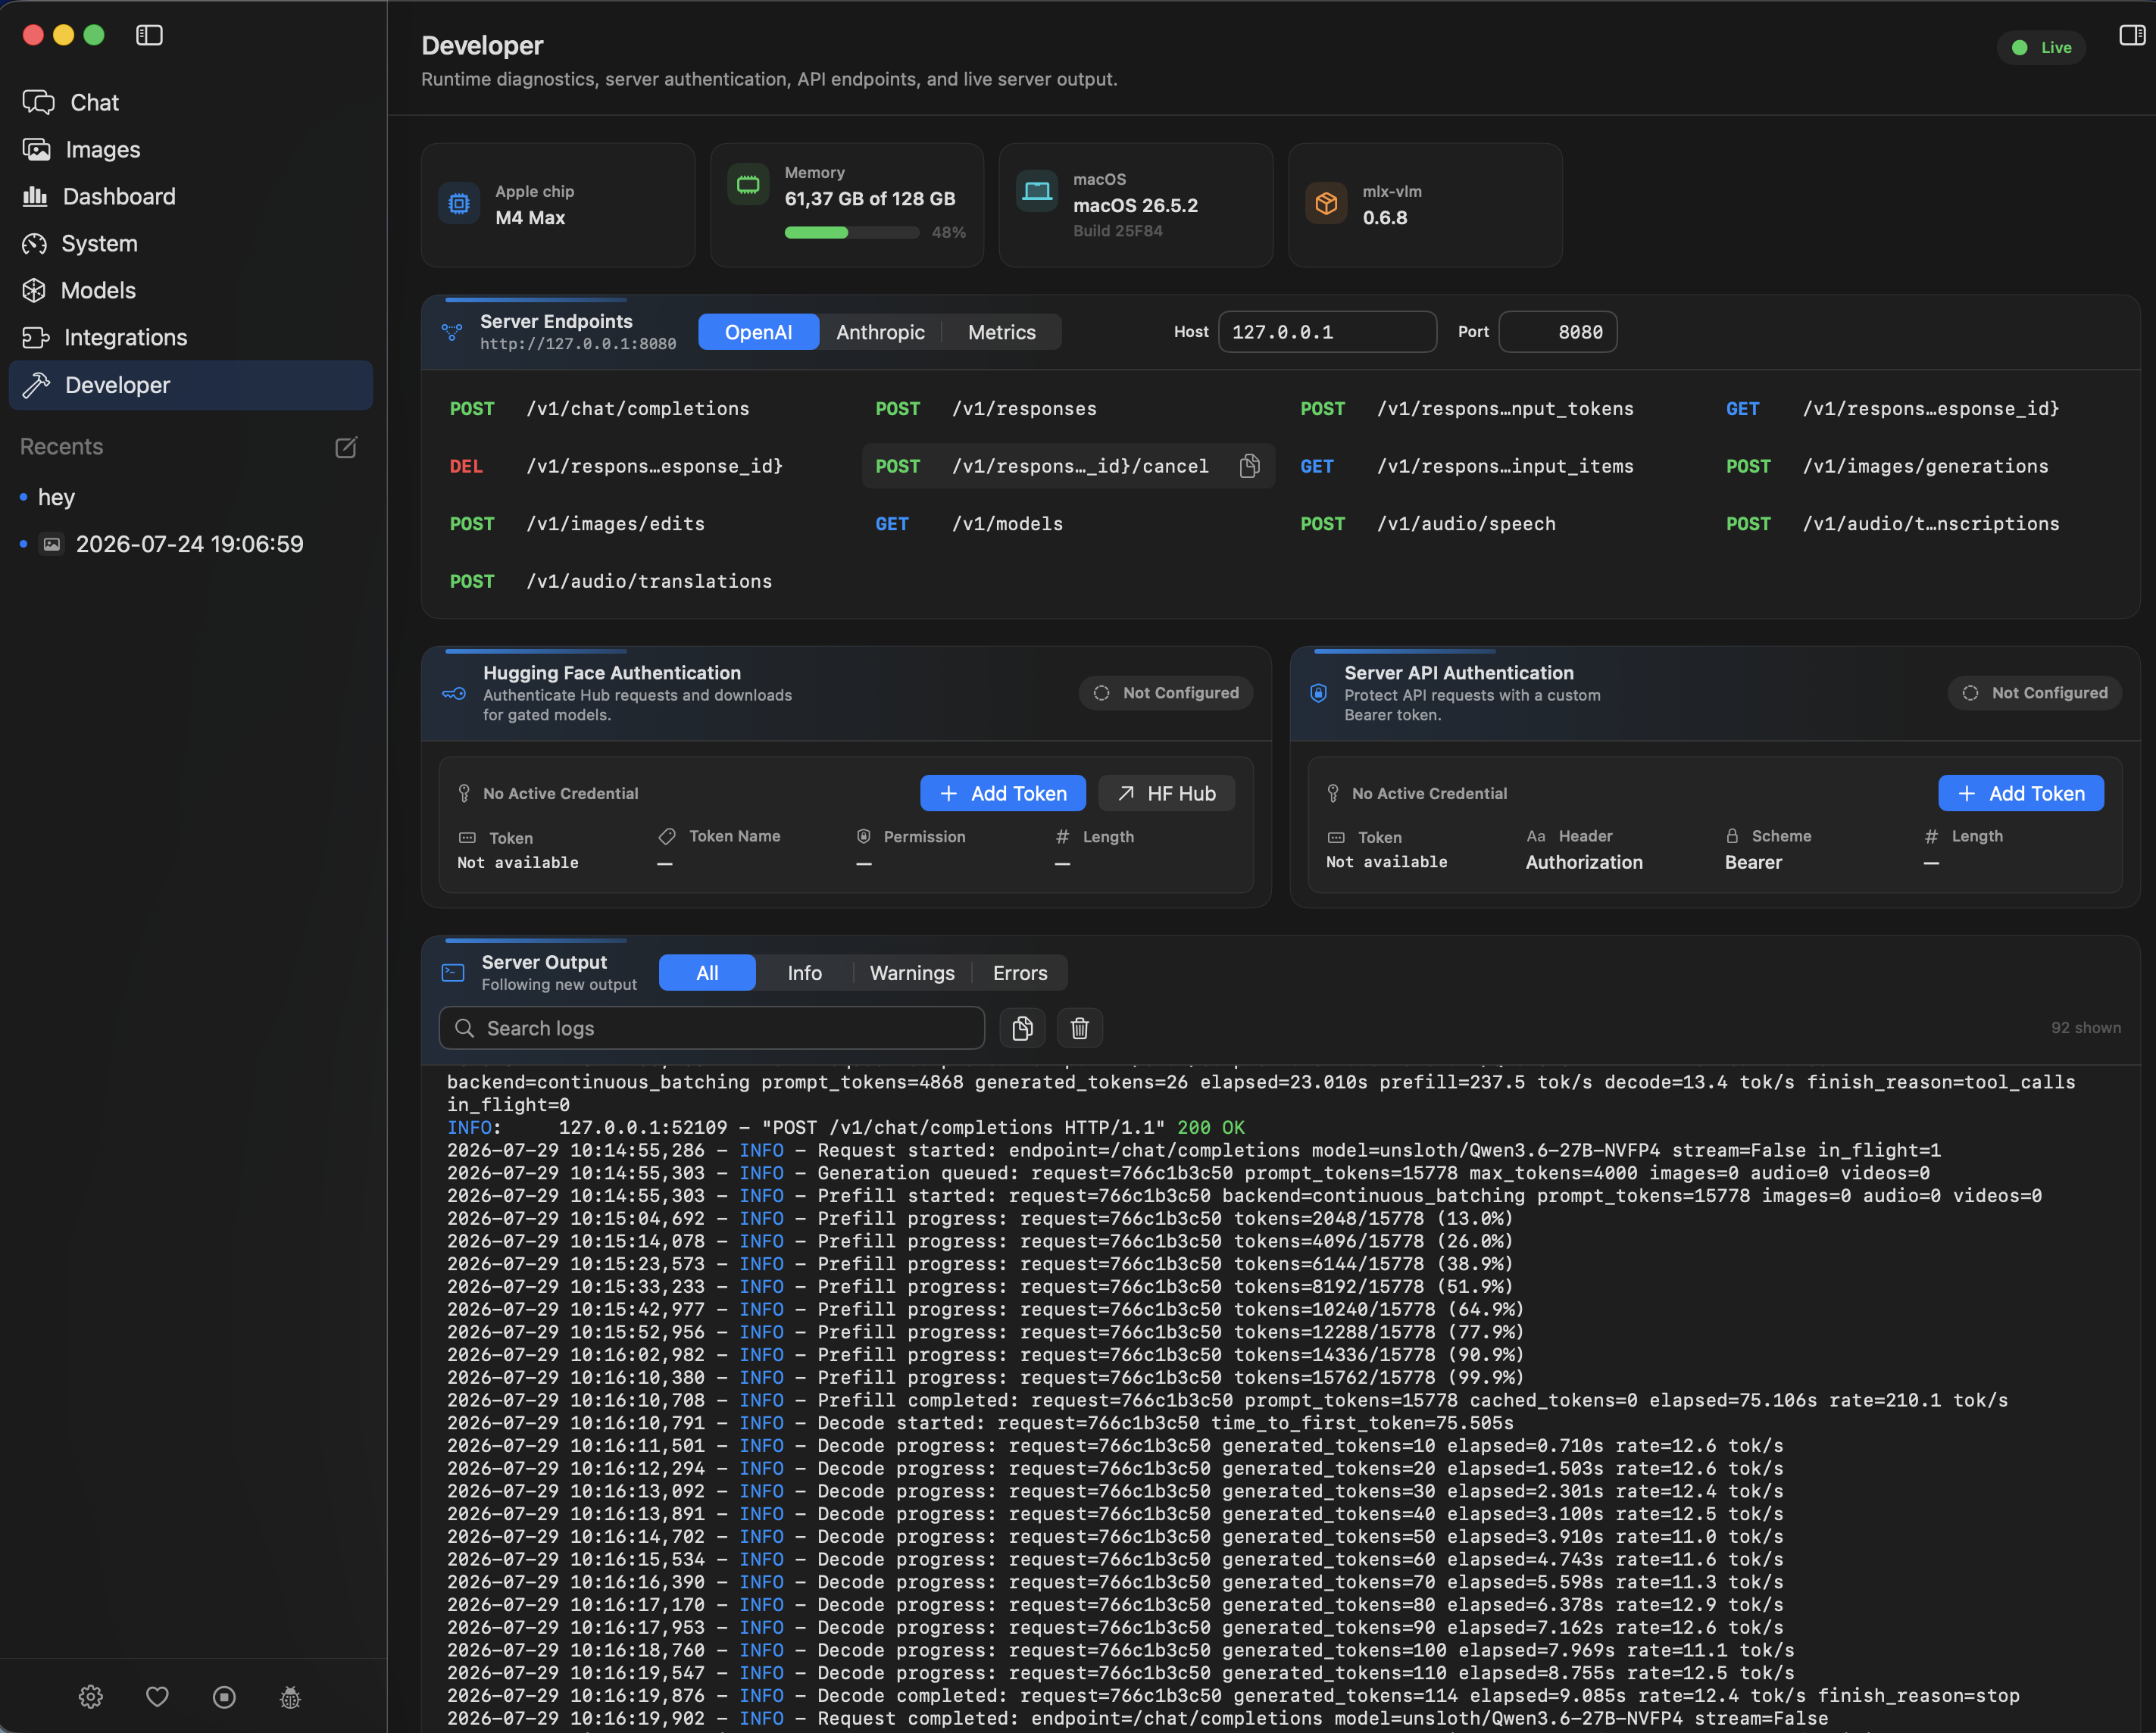
Task: Filter server output to Info
Action: (x=804, y=973)
